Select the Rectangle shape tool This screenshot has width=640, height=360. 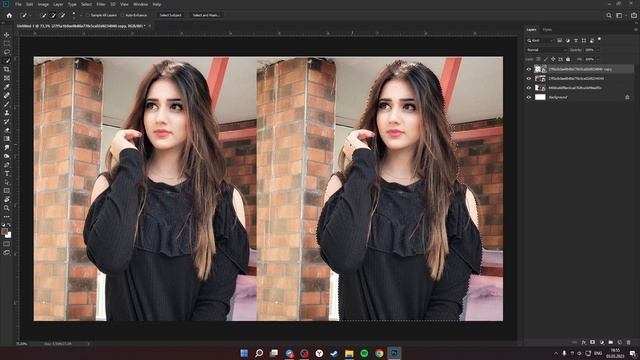tap(7, 191)
